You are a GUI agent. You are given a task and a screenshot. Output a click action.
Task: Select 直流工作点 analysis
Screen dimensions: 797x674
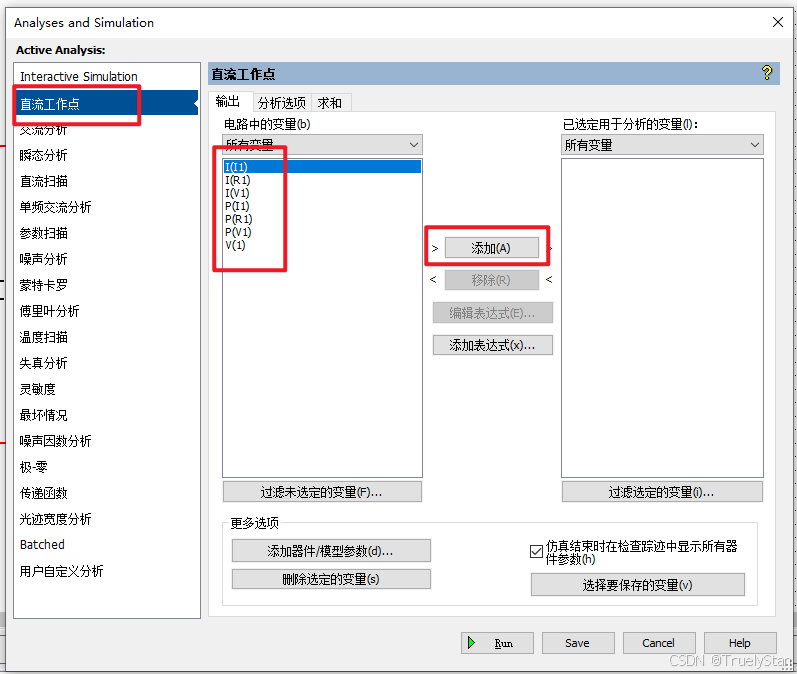106,103
